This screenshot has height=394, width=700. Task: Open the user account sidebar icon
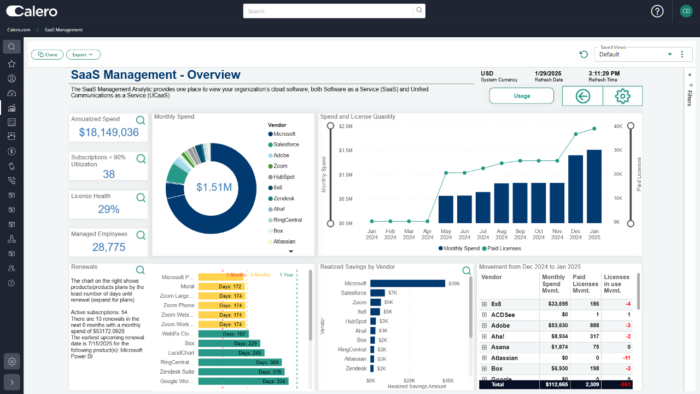12,79
